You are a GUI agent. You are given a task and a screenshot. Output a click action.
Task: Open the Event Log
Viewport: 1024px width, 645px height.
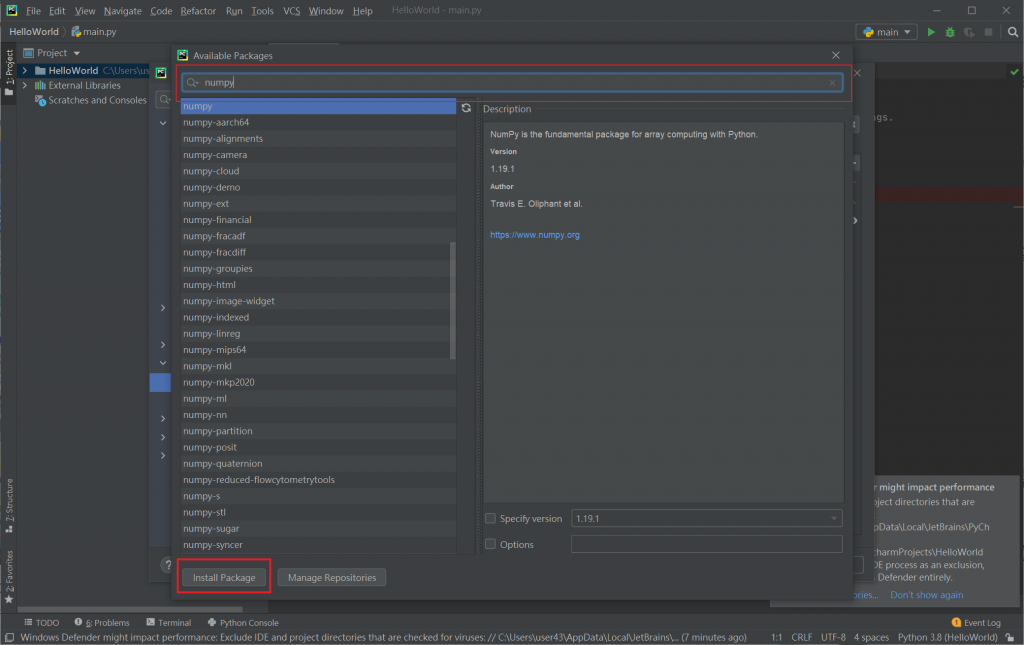[x=976, y=622]
